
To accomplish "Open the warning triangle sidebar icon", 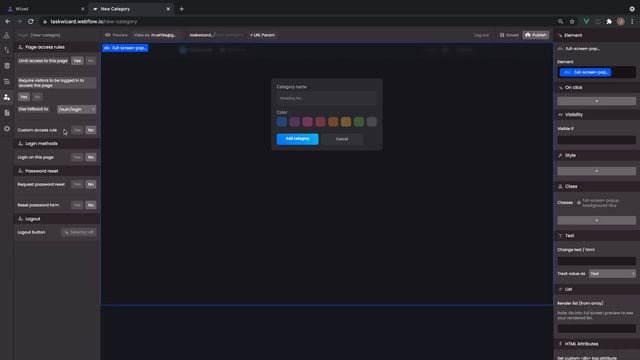I will click(x=7, y=36).
